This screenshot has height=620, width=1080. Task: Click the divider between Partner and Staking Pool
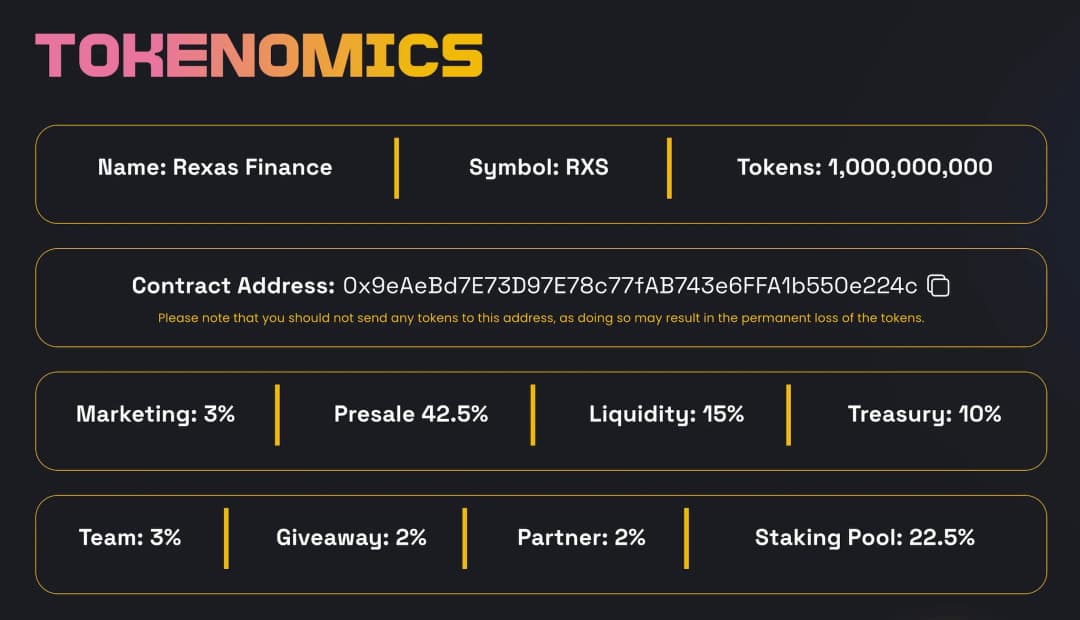[687, 538]
